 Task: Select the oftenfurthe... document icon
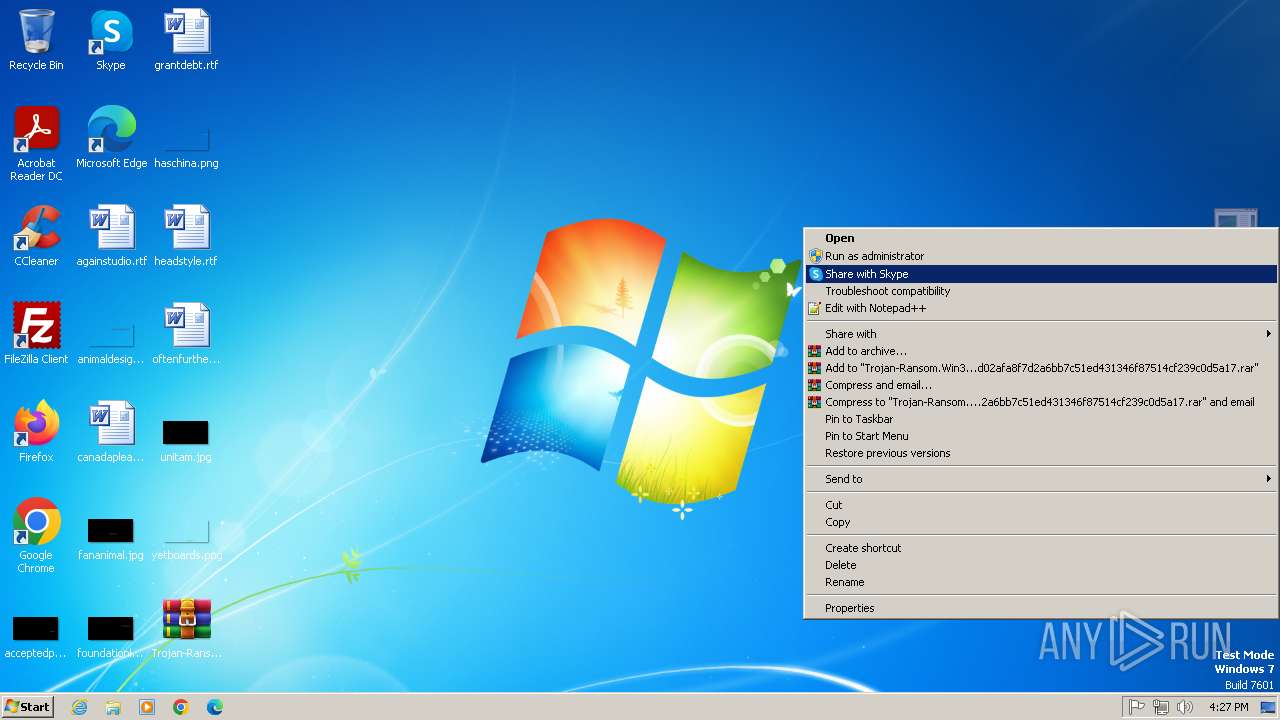186,334
